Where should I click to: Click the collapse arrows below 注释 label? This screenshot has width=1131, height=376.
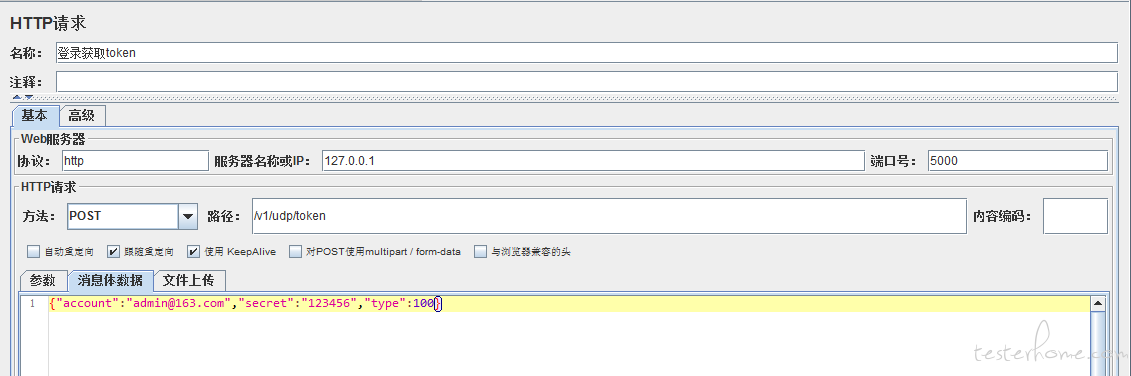coord(22,97)
